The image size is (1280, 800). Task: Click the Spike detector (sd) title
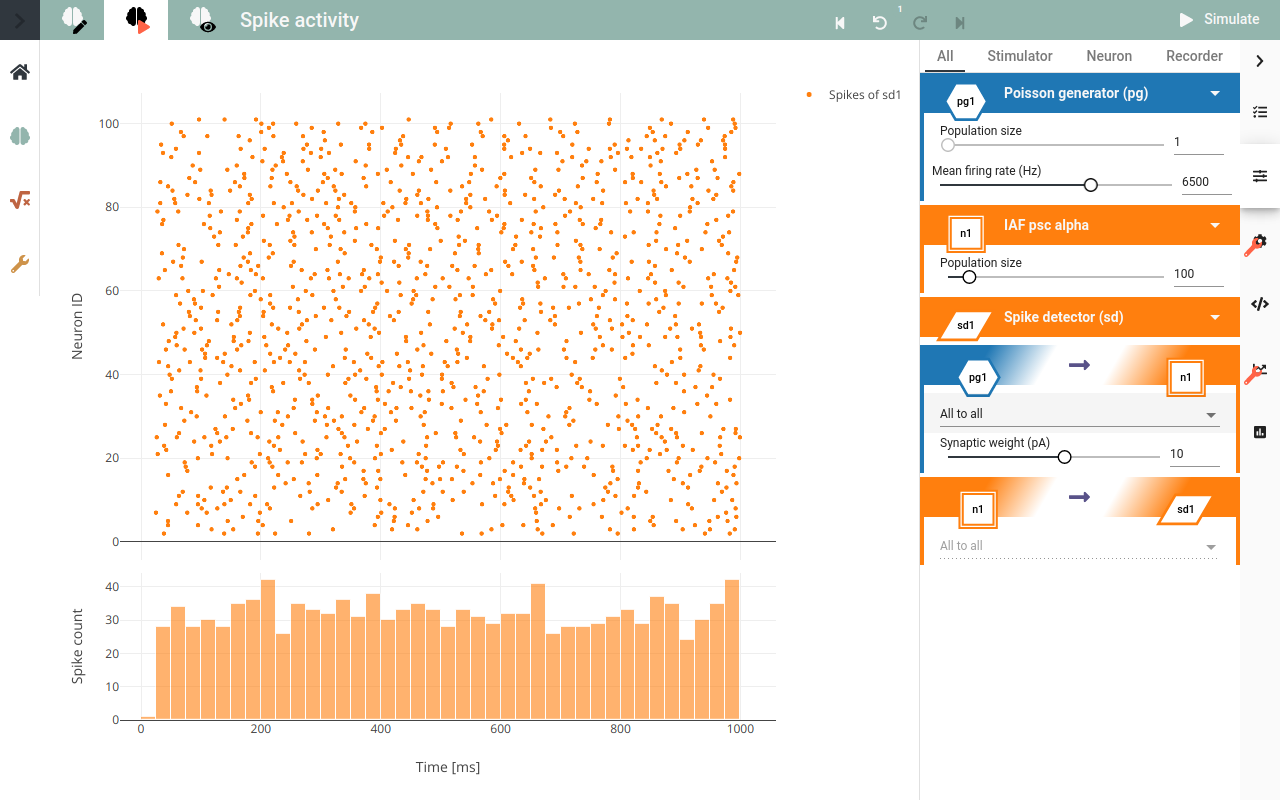pos(1064,317)
